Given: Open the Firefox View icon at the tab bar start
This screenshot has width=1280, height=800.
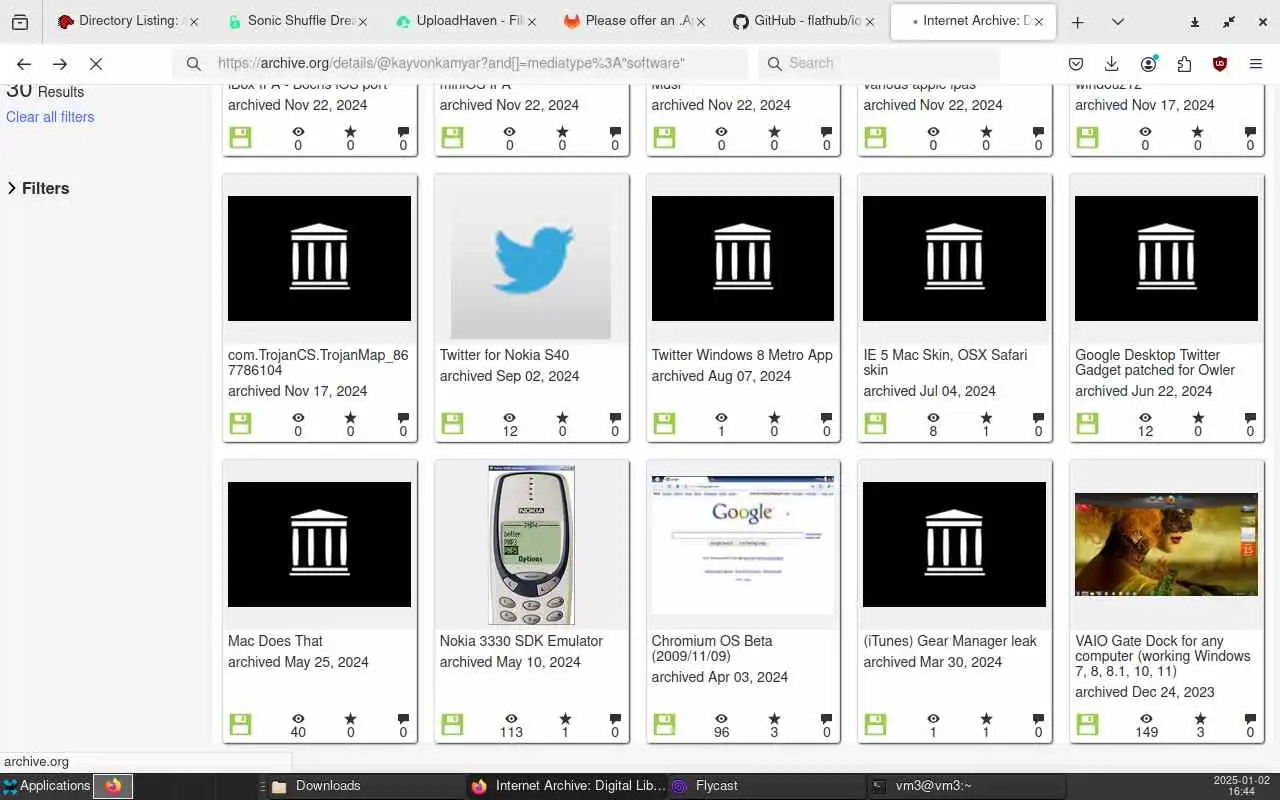Looking at the screenshot, I should [x=20, y=22].
